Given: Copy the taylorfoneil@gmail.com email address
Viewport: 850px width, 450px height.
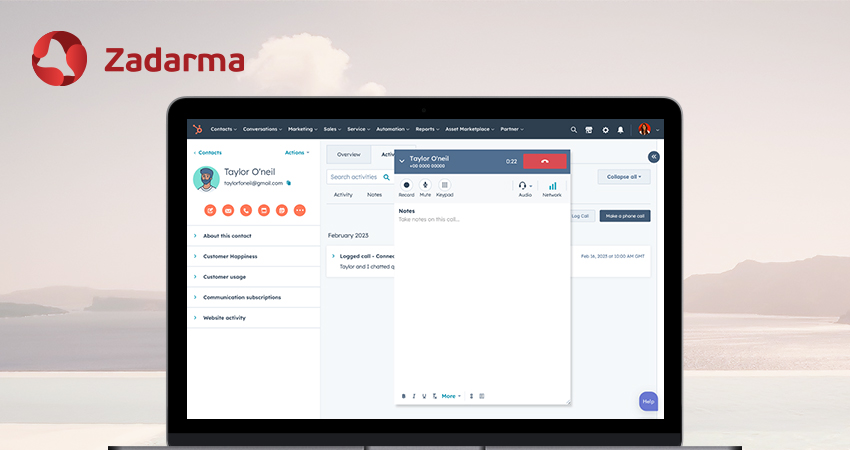Looking at the screenshot, I should click(289, 183).
